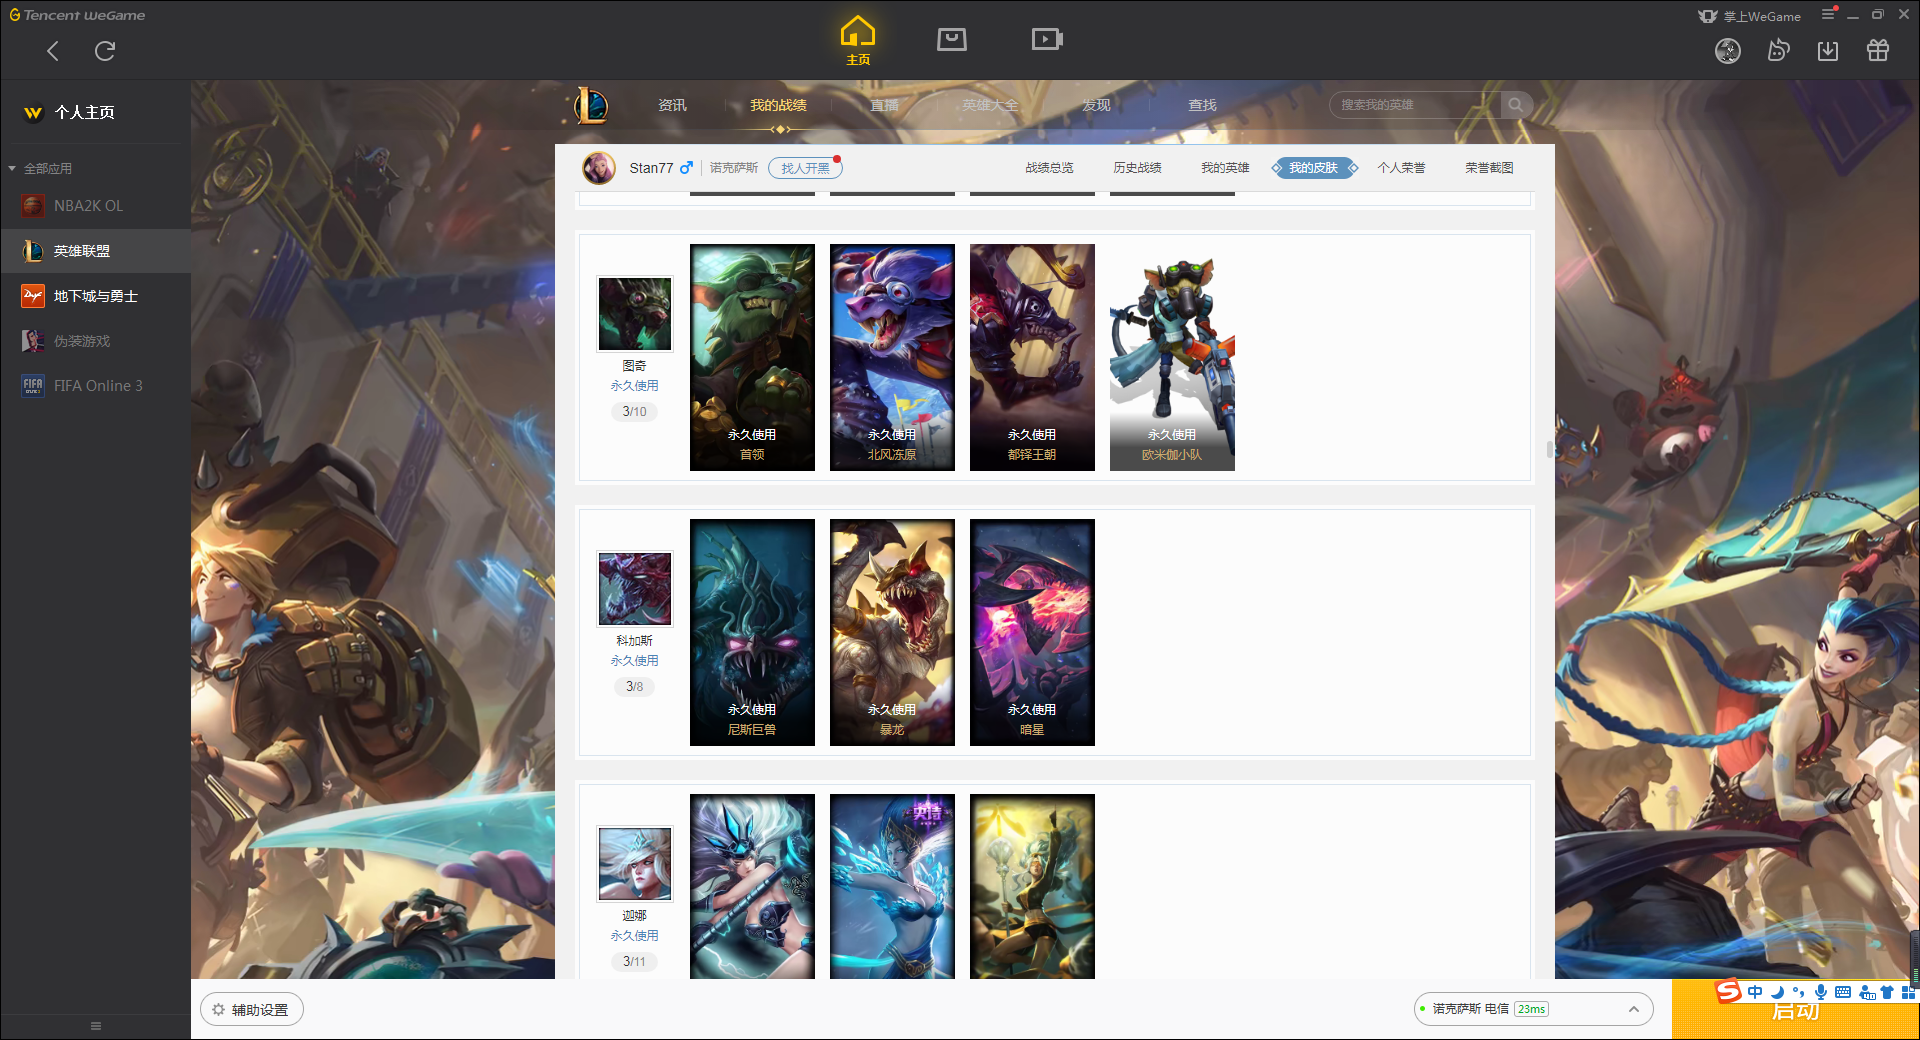View the 尼斯巨兽 skin card
Screen dimensions: 1920x1040
point(752,632)
